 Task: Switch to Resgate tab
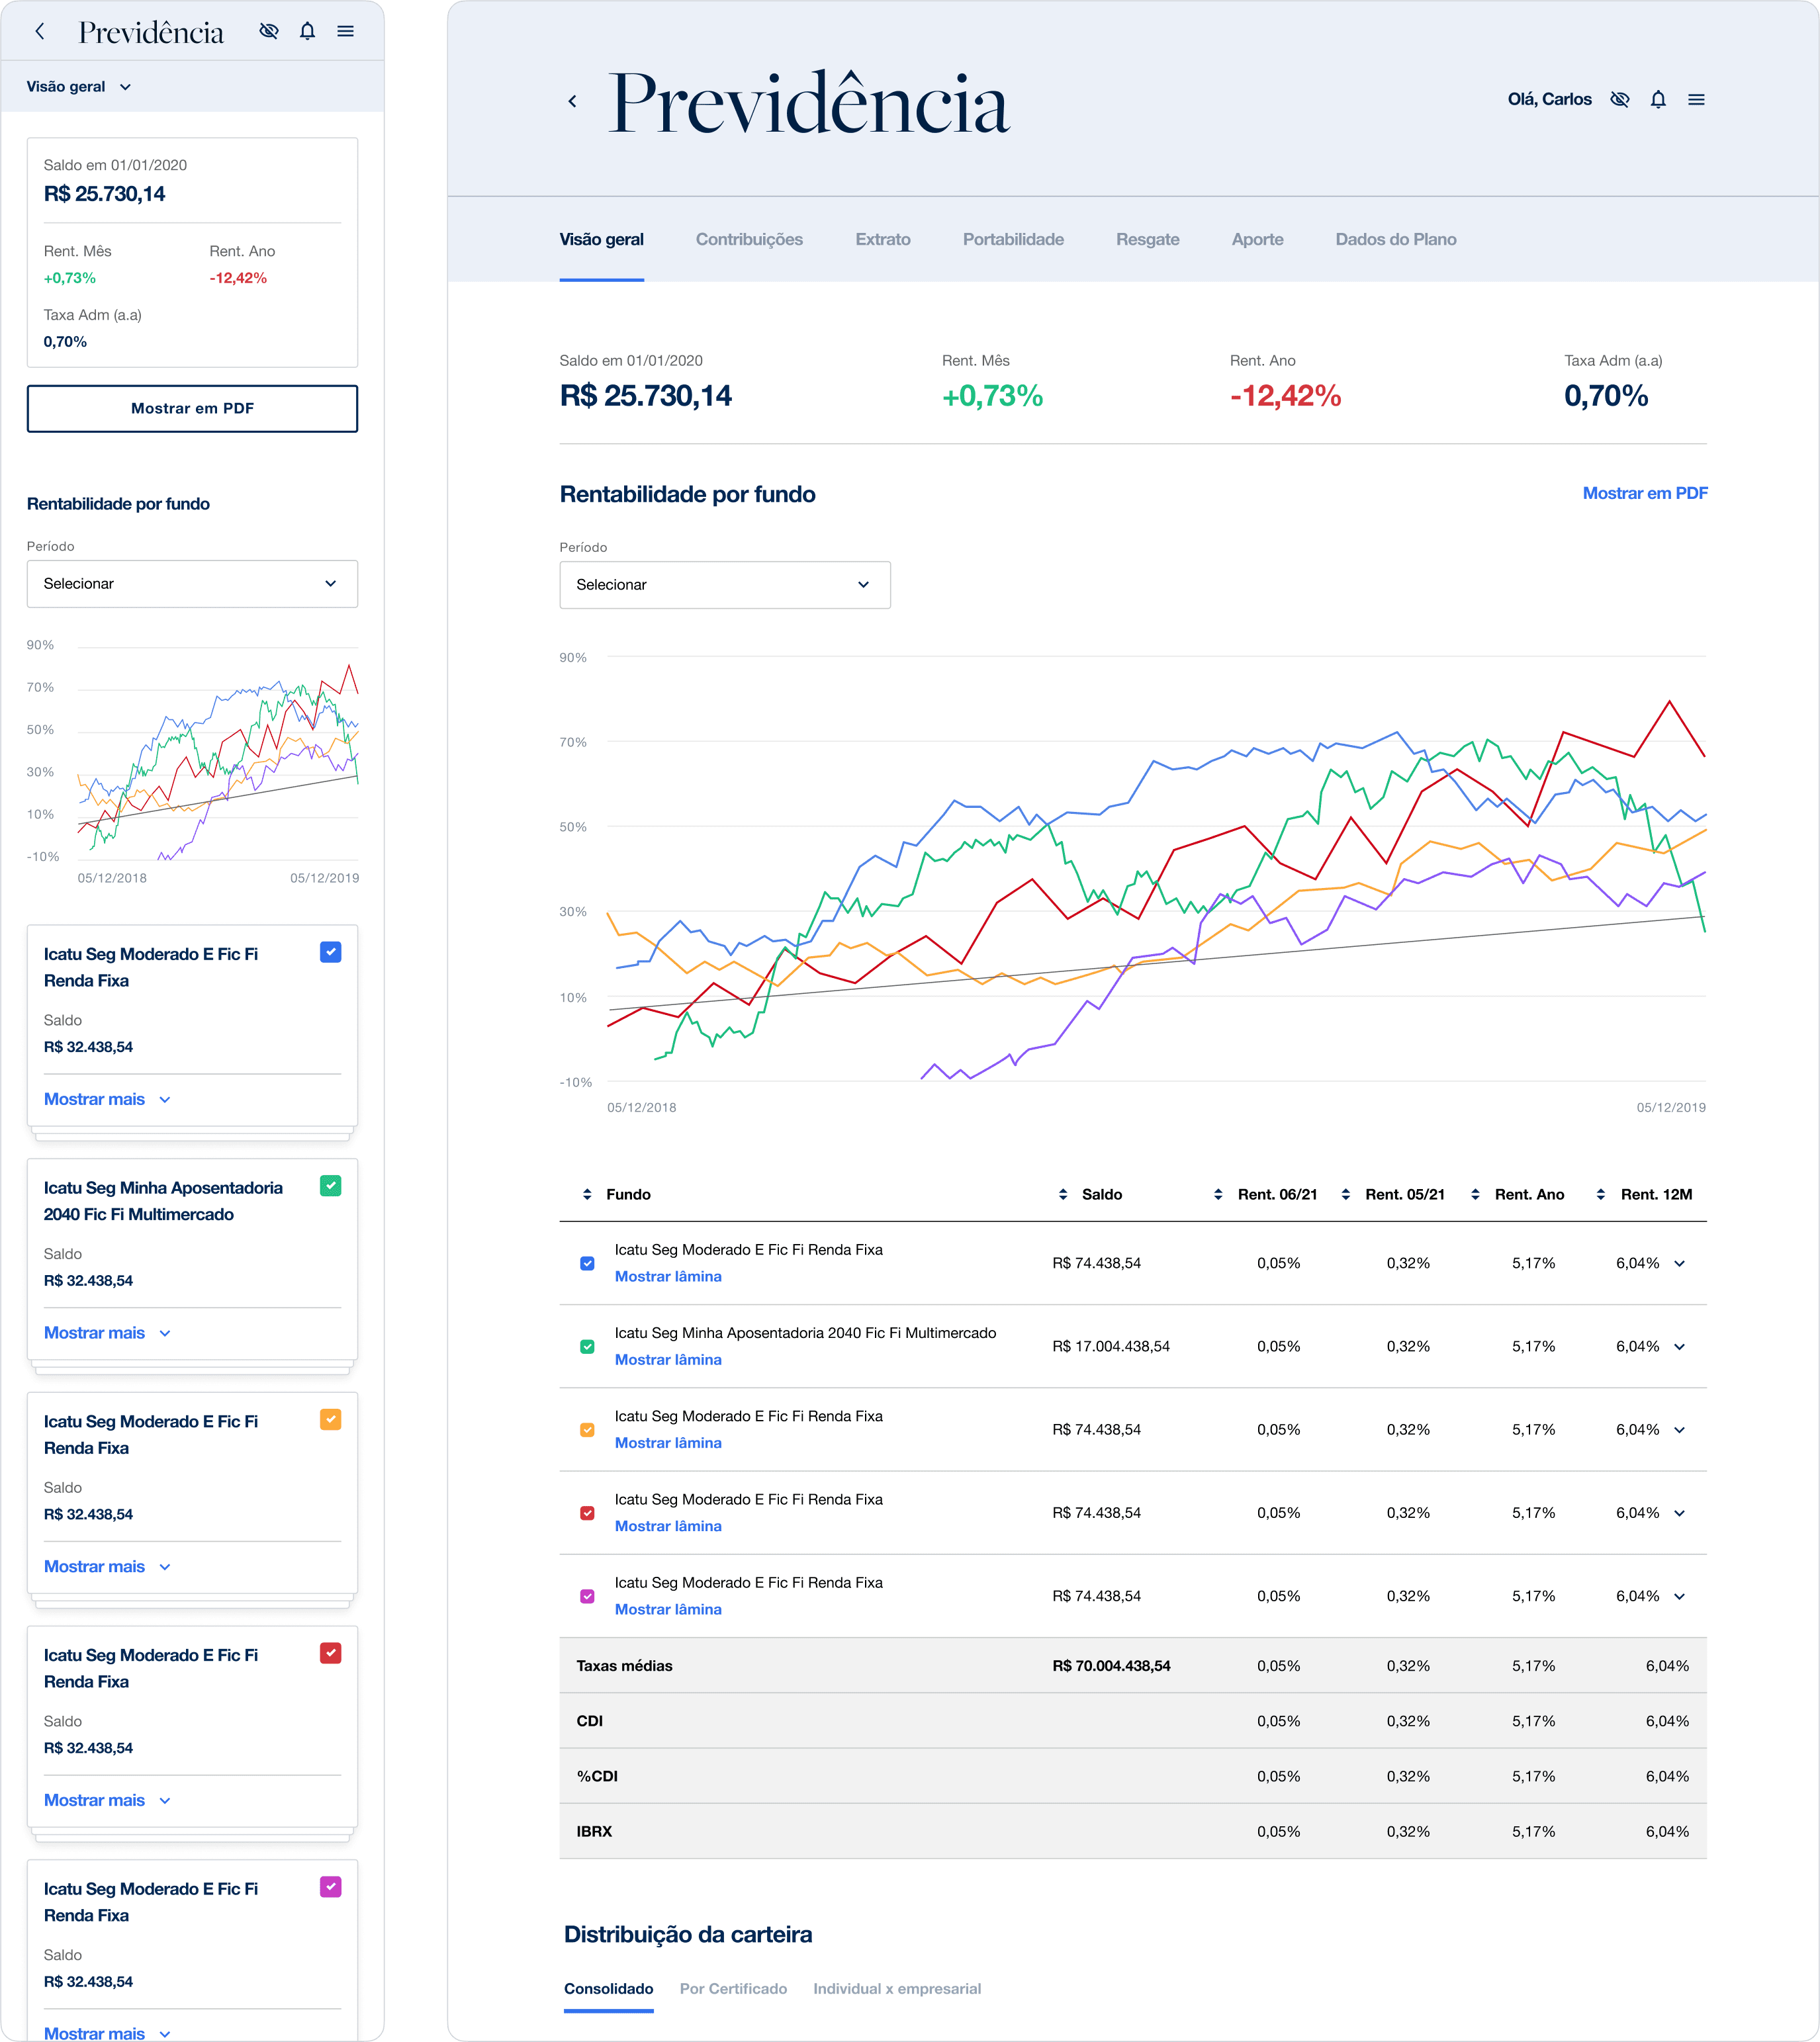click(1148, 239)
